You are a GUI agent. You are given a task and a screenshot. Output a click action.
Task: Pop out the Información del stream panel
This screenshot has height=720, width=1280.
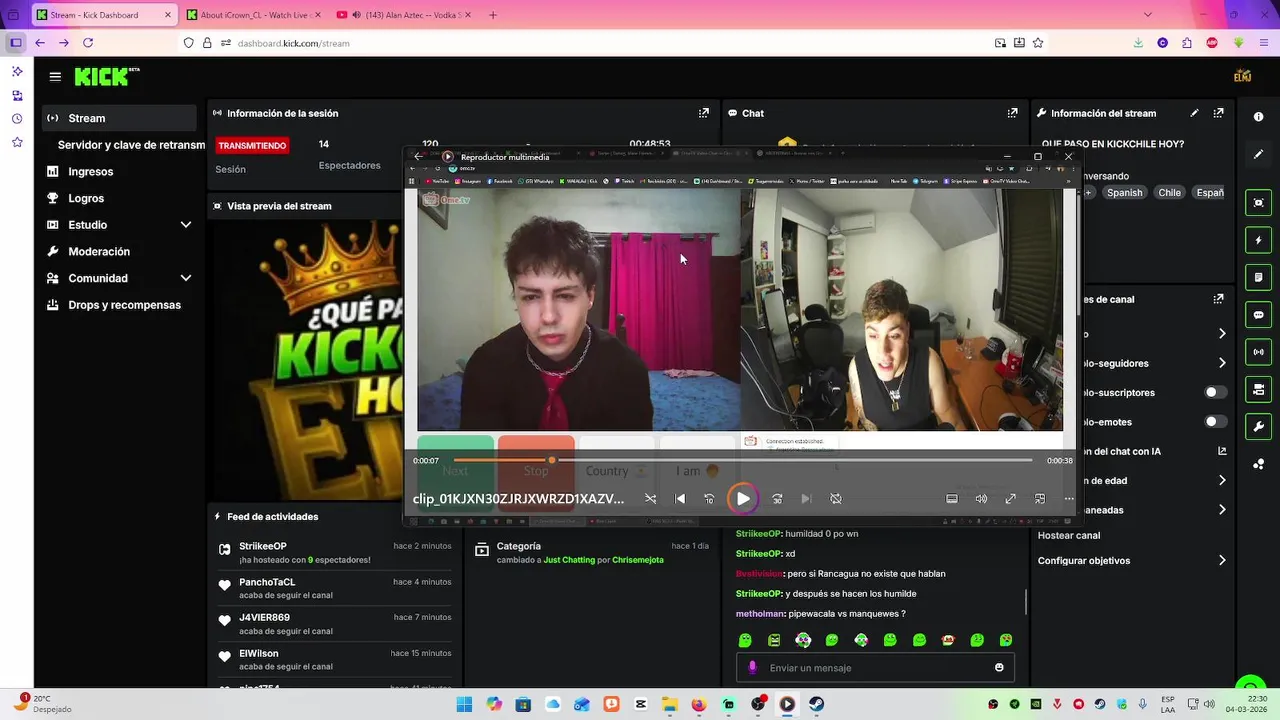pos(1218,113)
